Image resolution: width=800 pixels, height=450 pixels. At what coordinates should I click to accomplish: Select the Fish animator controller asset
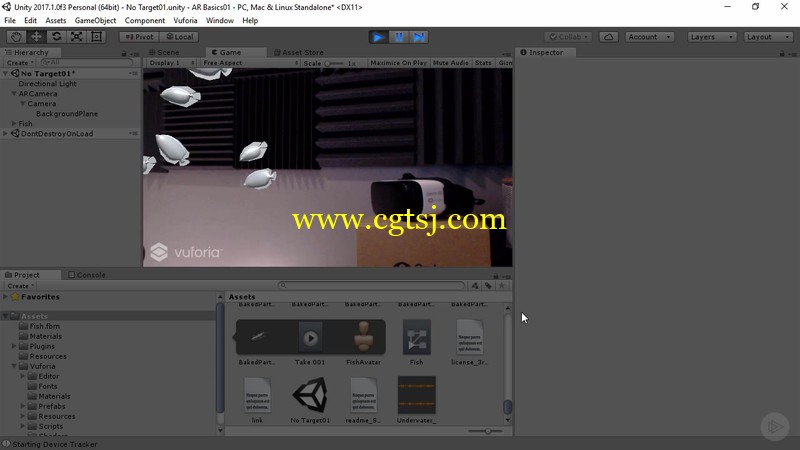point(416,342)
